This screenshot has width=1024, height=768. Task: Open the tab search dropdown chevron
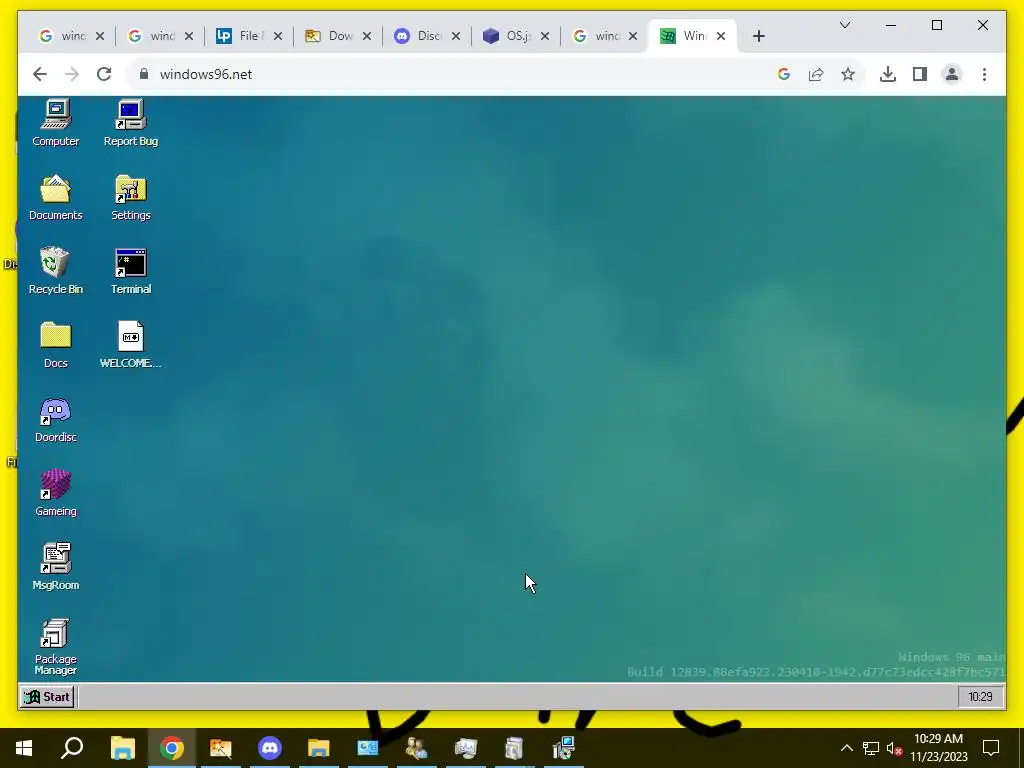(844, 25)
